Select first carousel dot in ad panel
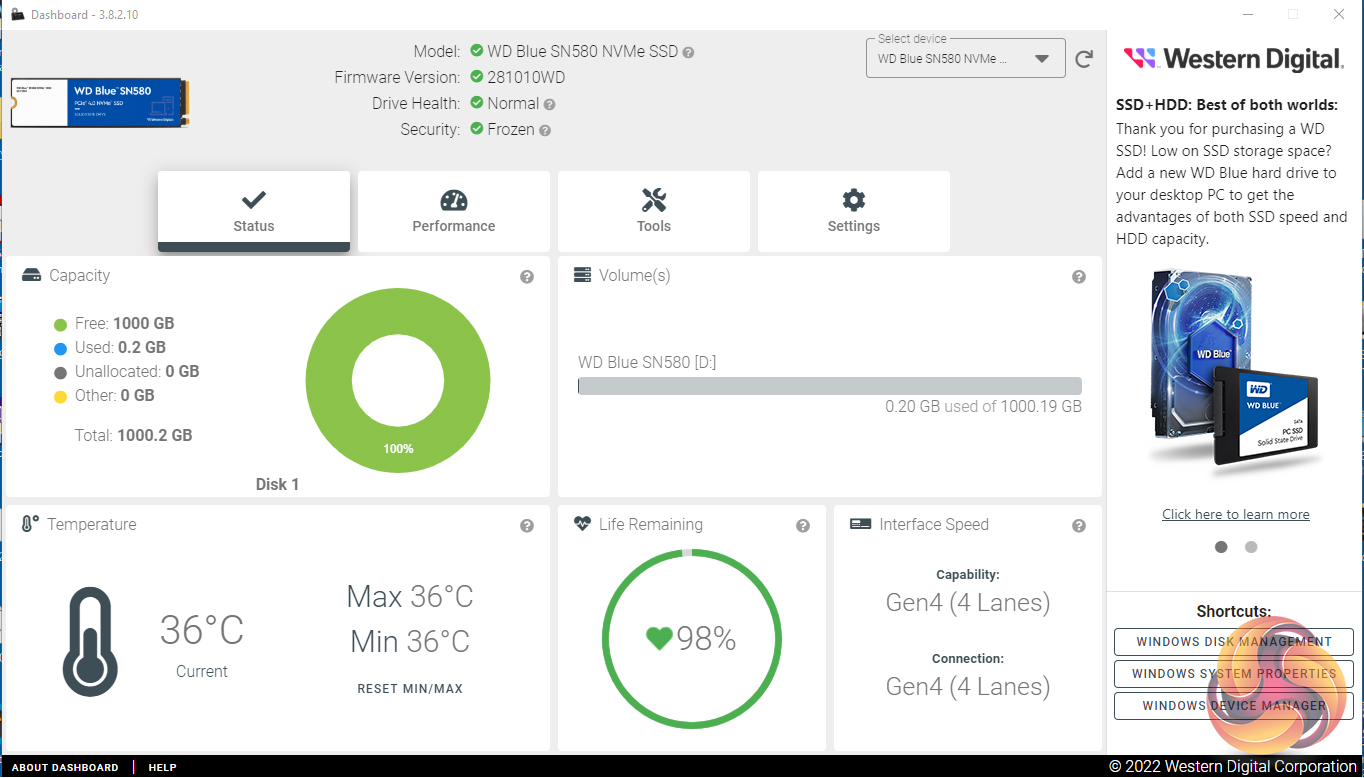 (x=1221, y=547)
